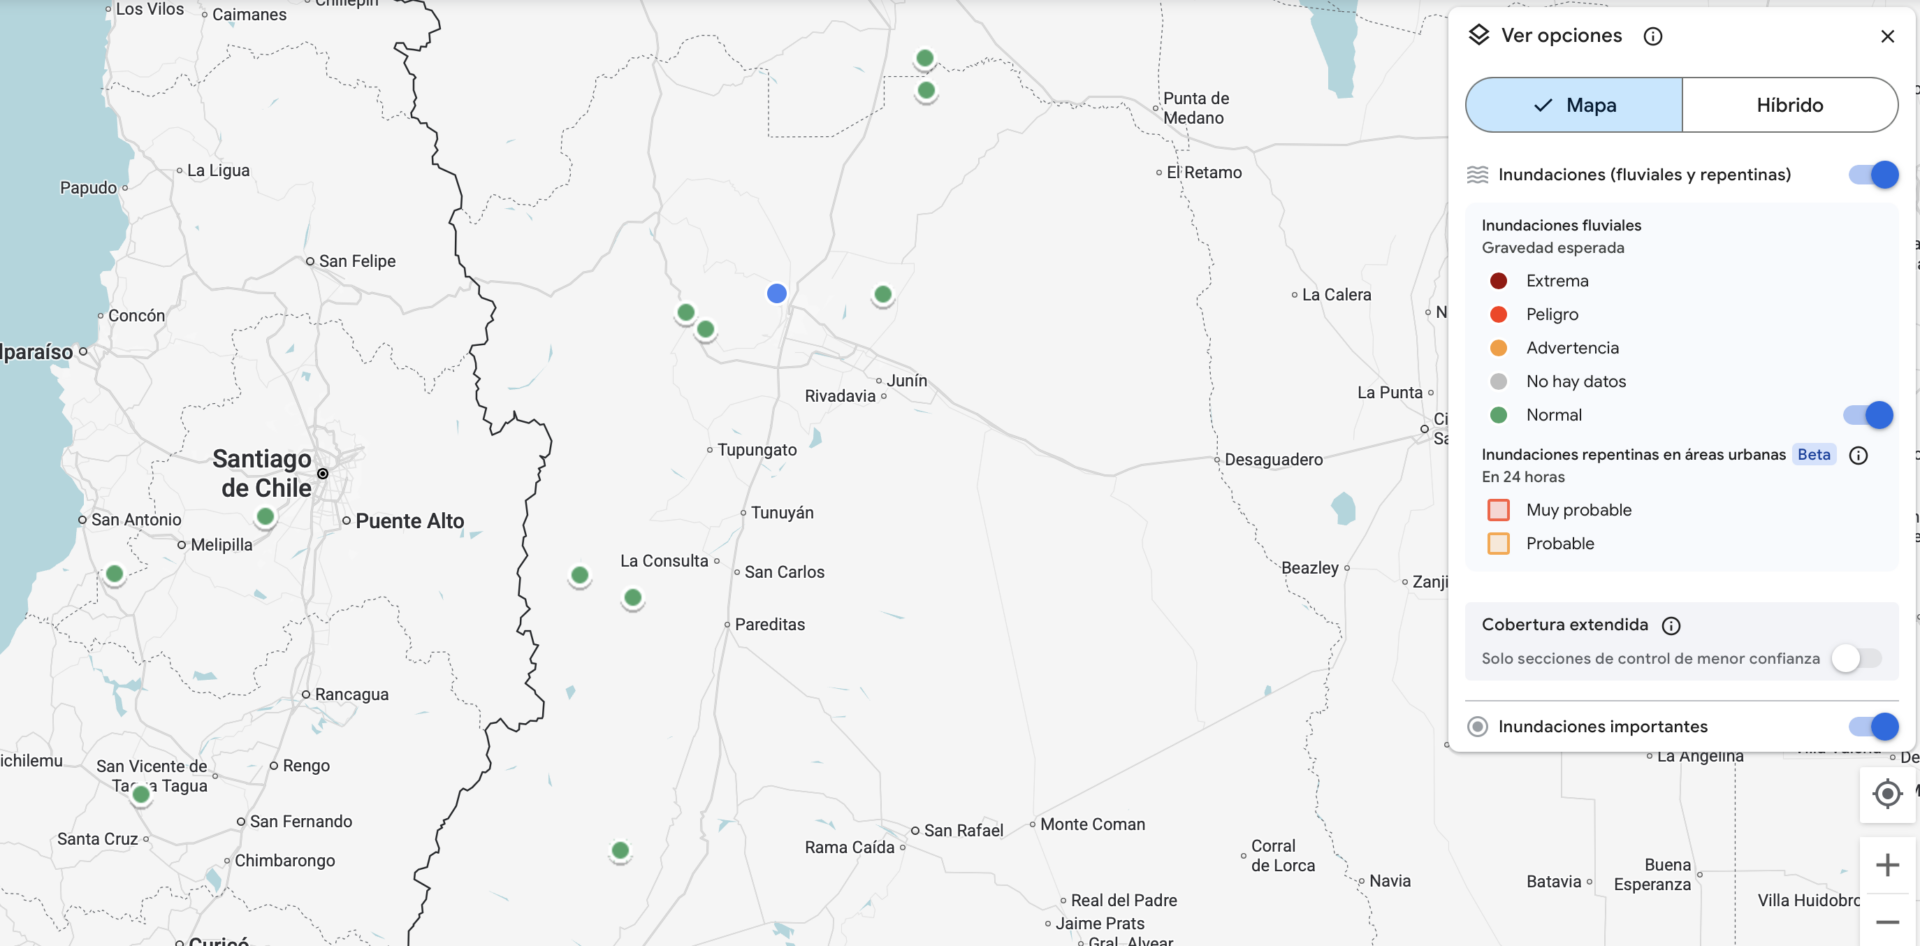Switch to the Híbrido map view

(1789, 105)
